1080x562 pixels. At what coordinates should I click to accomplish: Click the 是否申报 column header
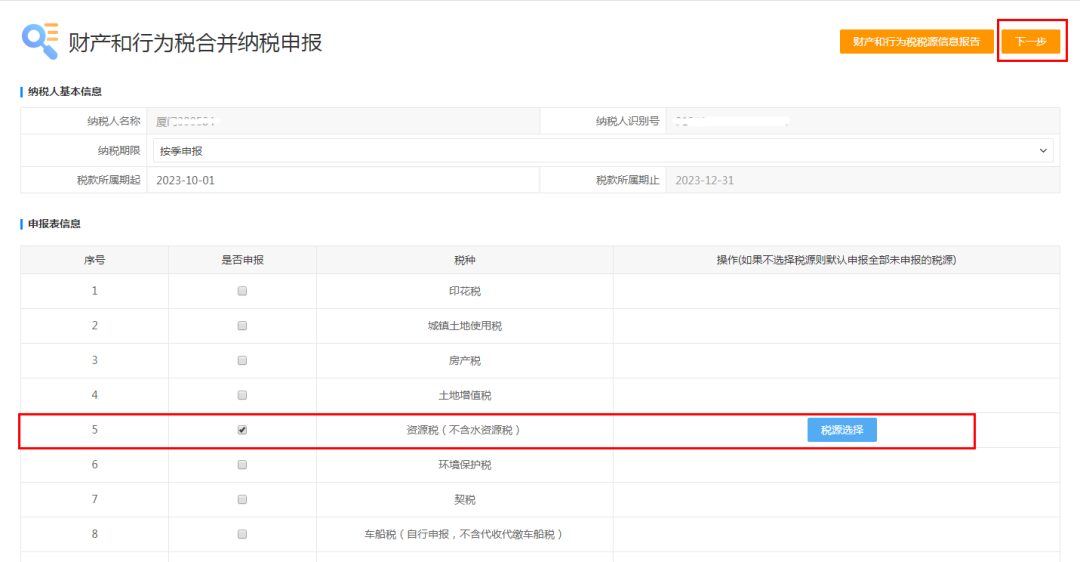[x=242, y=260]
